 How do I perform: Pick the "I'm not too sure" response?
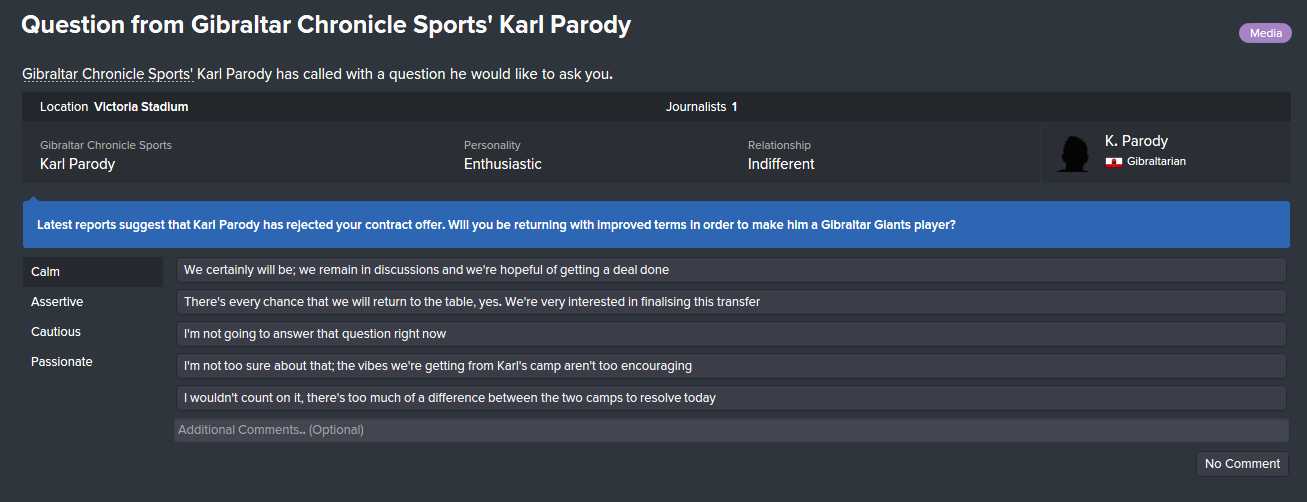[x=730, y=366]
